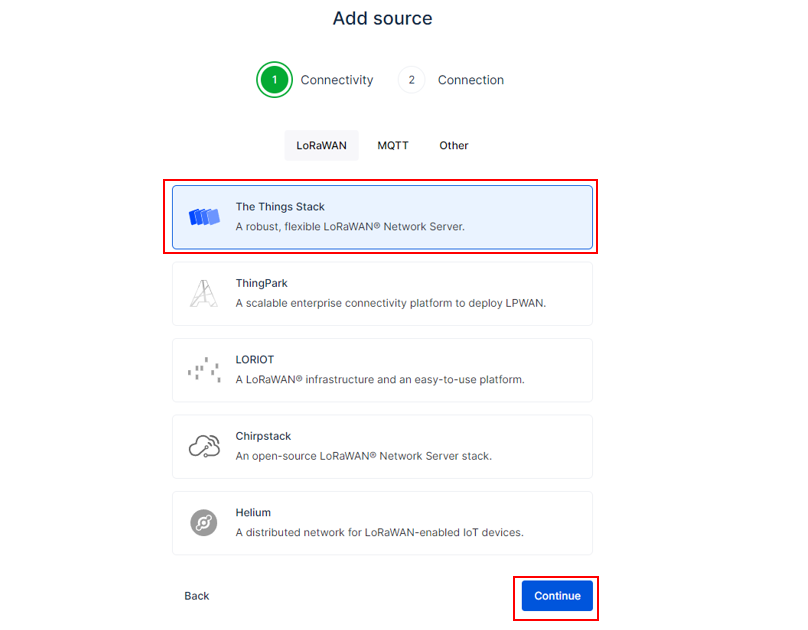This screenshot has width=808, height=630.
Task: Jump to the Connection step label
Action: click(x=471, y=80)
